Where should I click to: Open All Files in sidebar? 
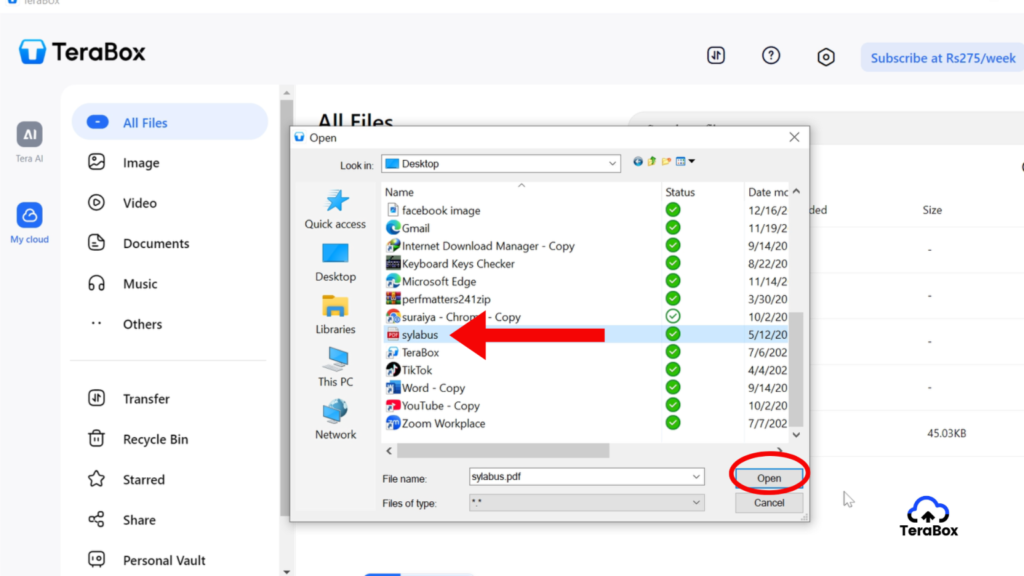pos(170,122)
